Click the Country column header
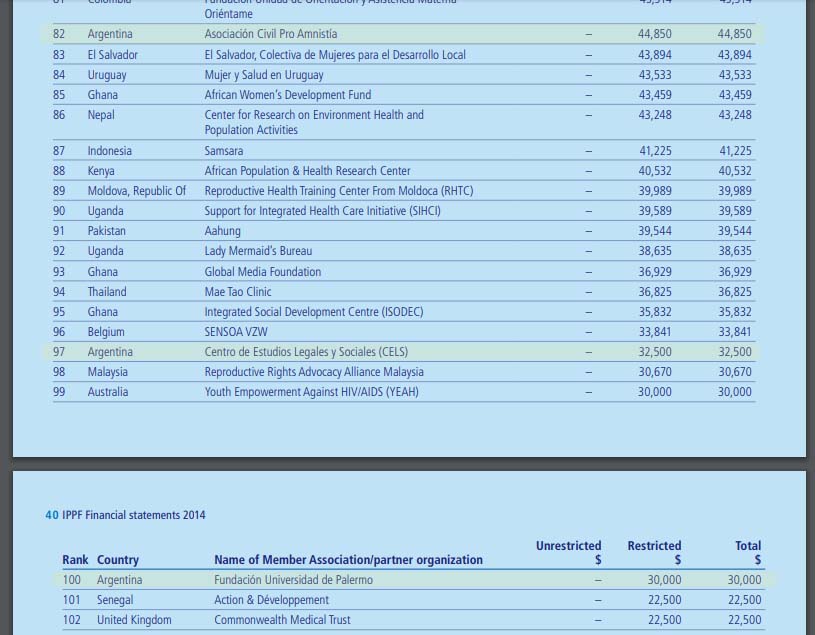Screen dimensions: 815x635 (118, 560)
